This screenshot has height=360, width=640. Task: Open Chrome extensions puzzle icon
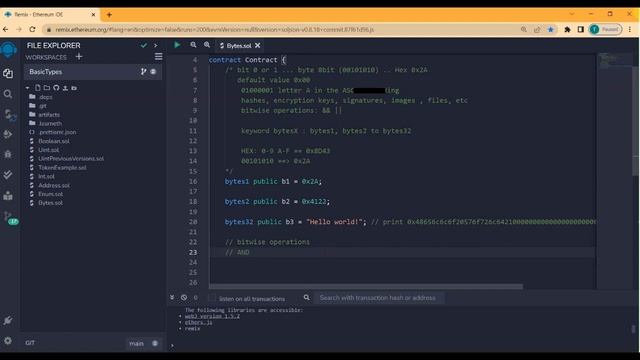567,29
